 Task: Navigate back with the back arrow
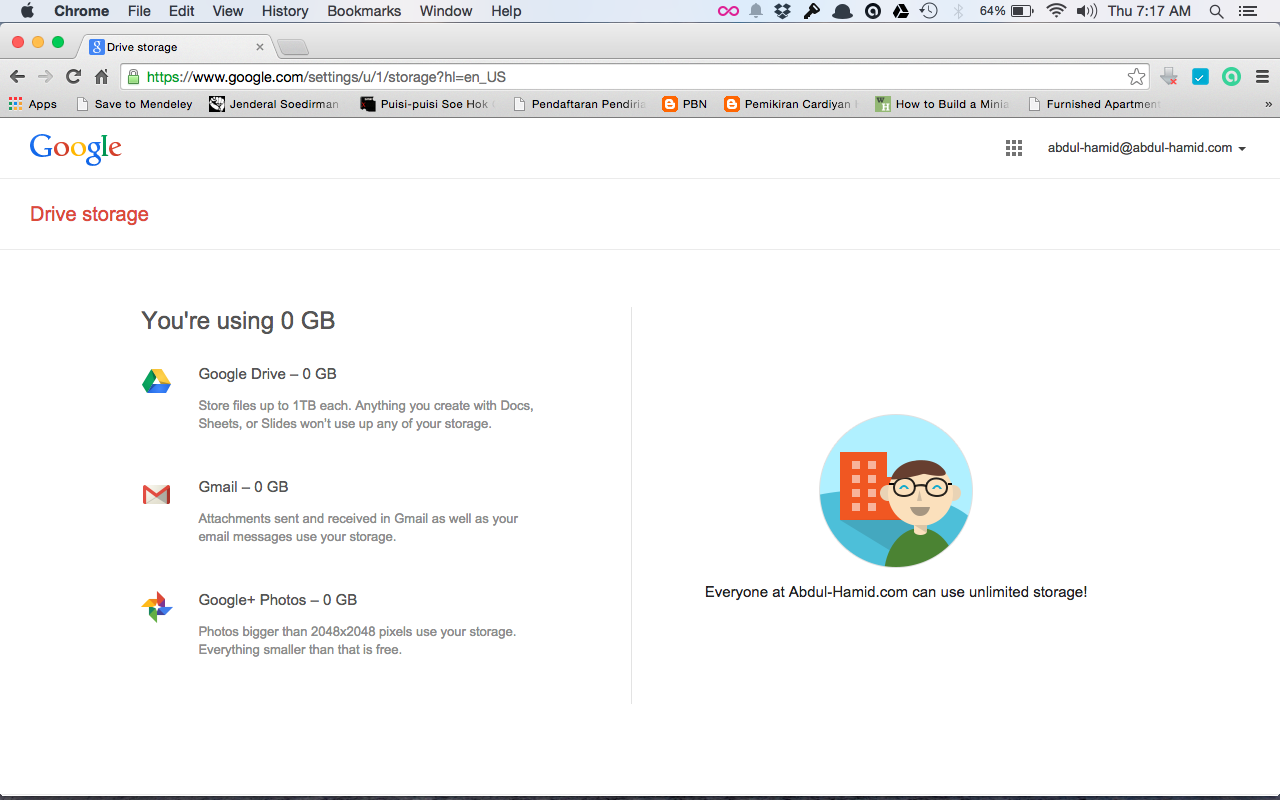(x=17, y=77)
